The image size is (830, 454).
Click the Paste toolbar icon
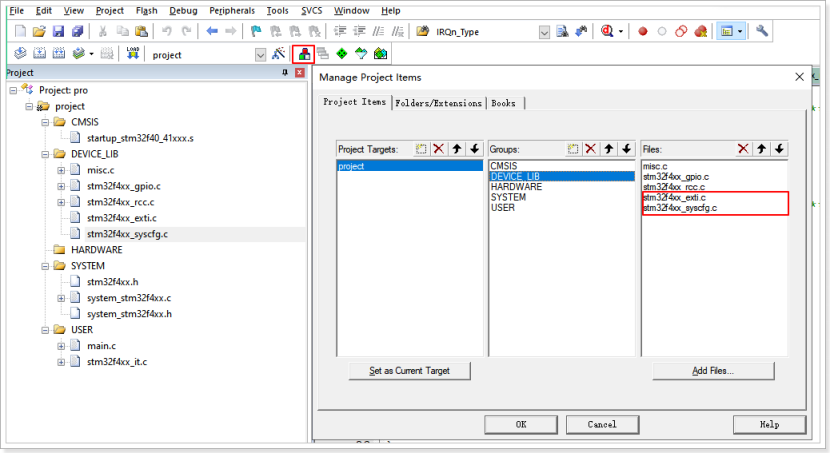pos(141,31)
